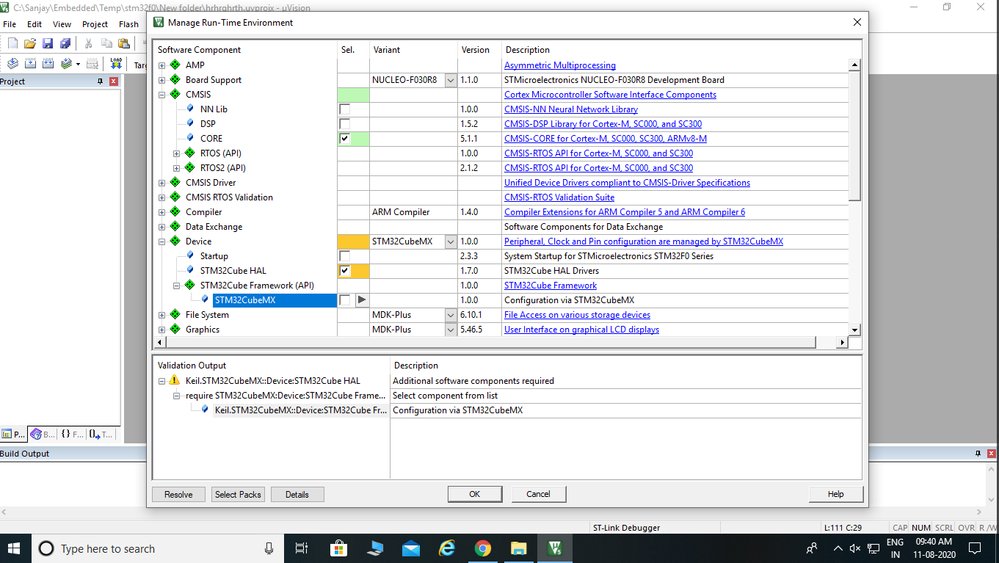Open Microsoft Store from taskbar

339,548
